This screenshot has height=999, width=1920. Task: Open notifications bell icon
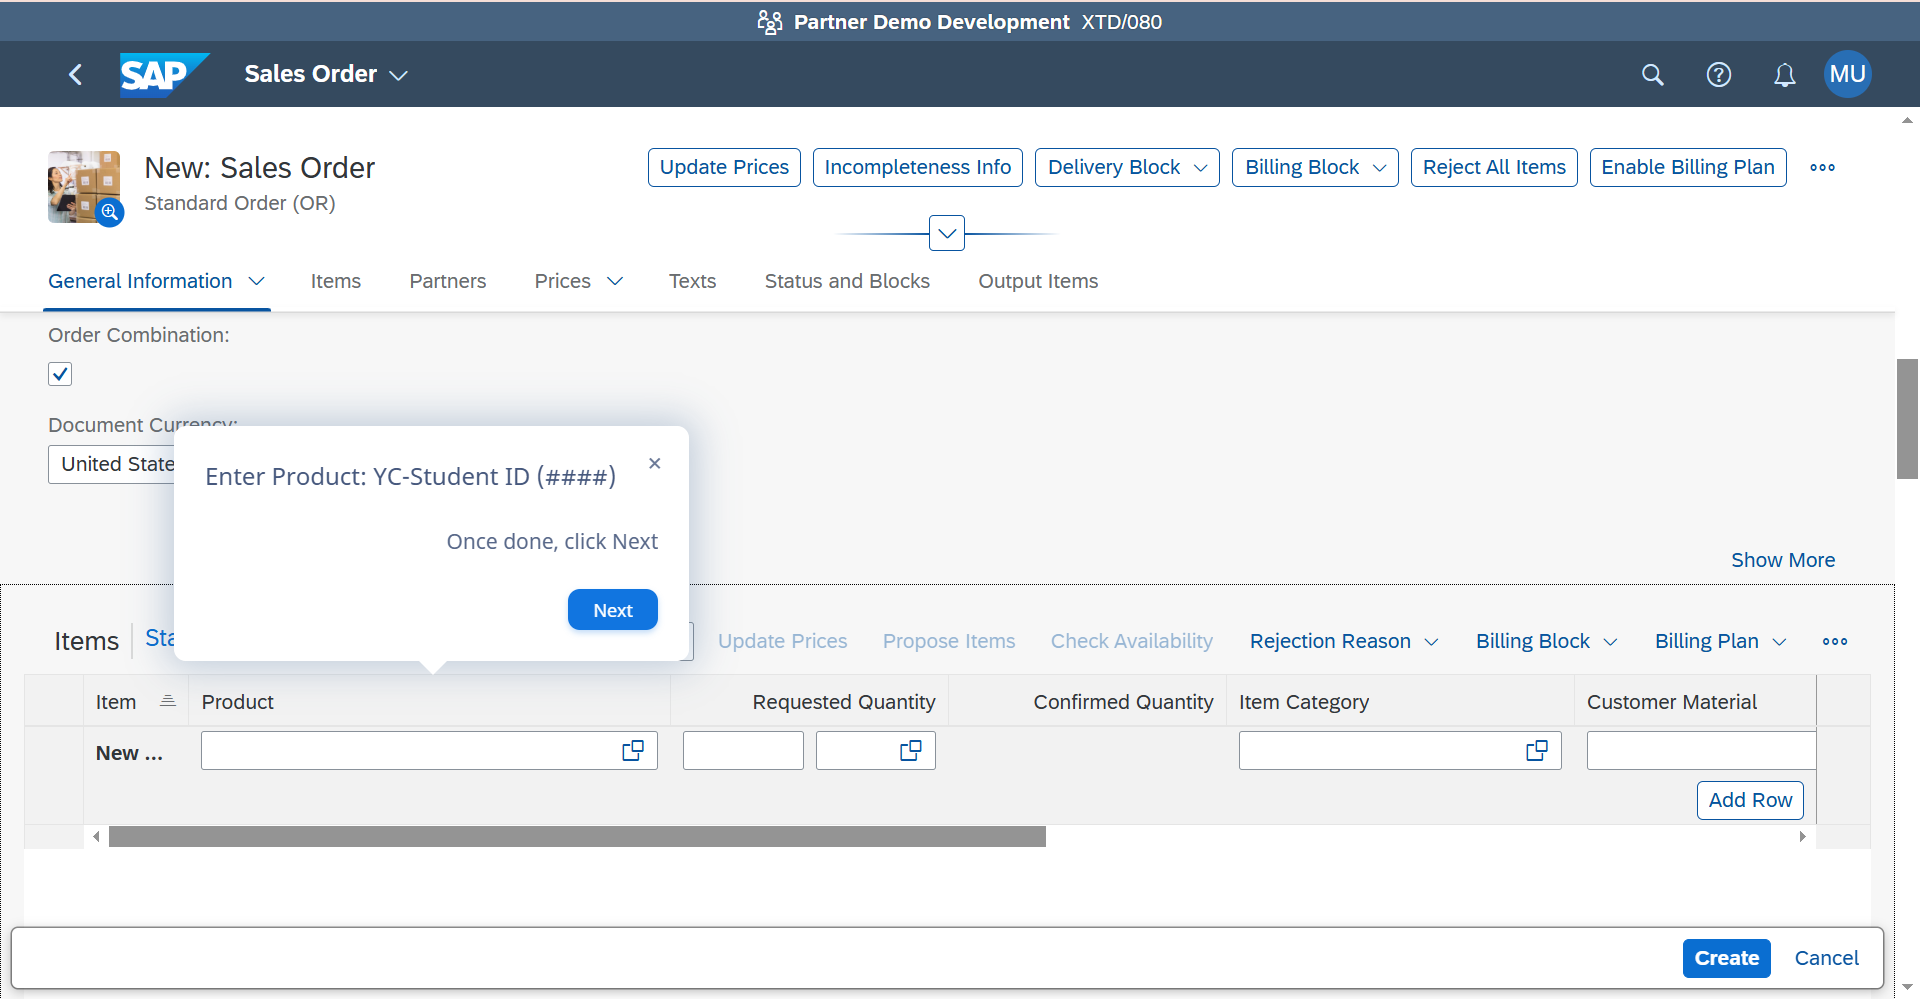click(1784, 75)
